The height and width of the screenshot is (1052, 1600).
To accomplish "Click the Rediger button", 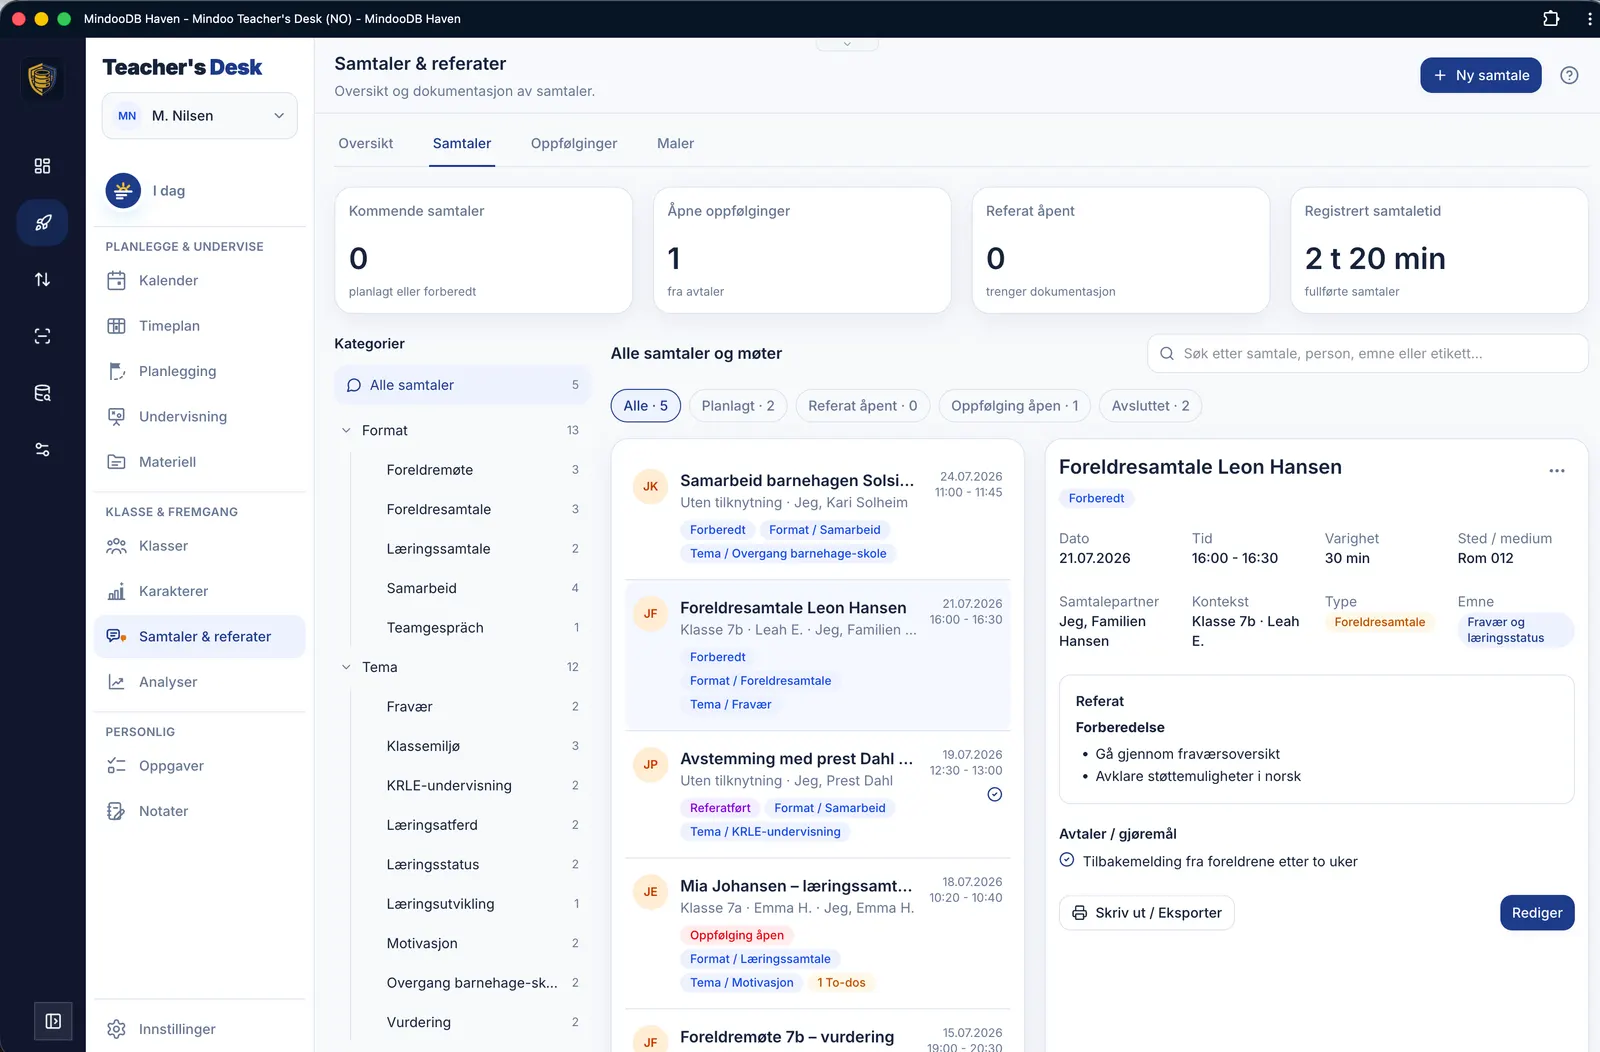I will pyautogui.click(x=1537, y=913).
